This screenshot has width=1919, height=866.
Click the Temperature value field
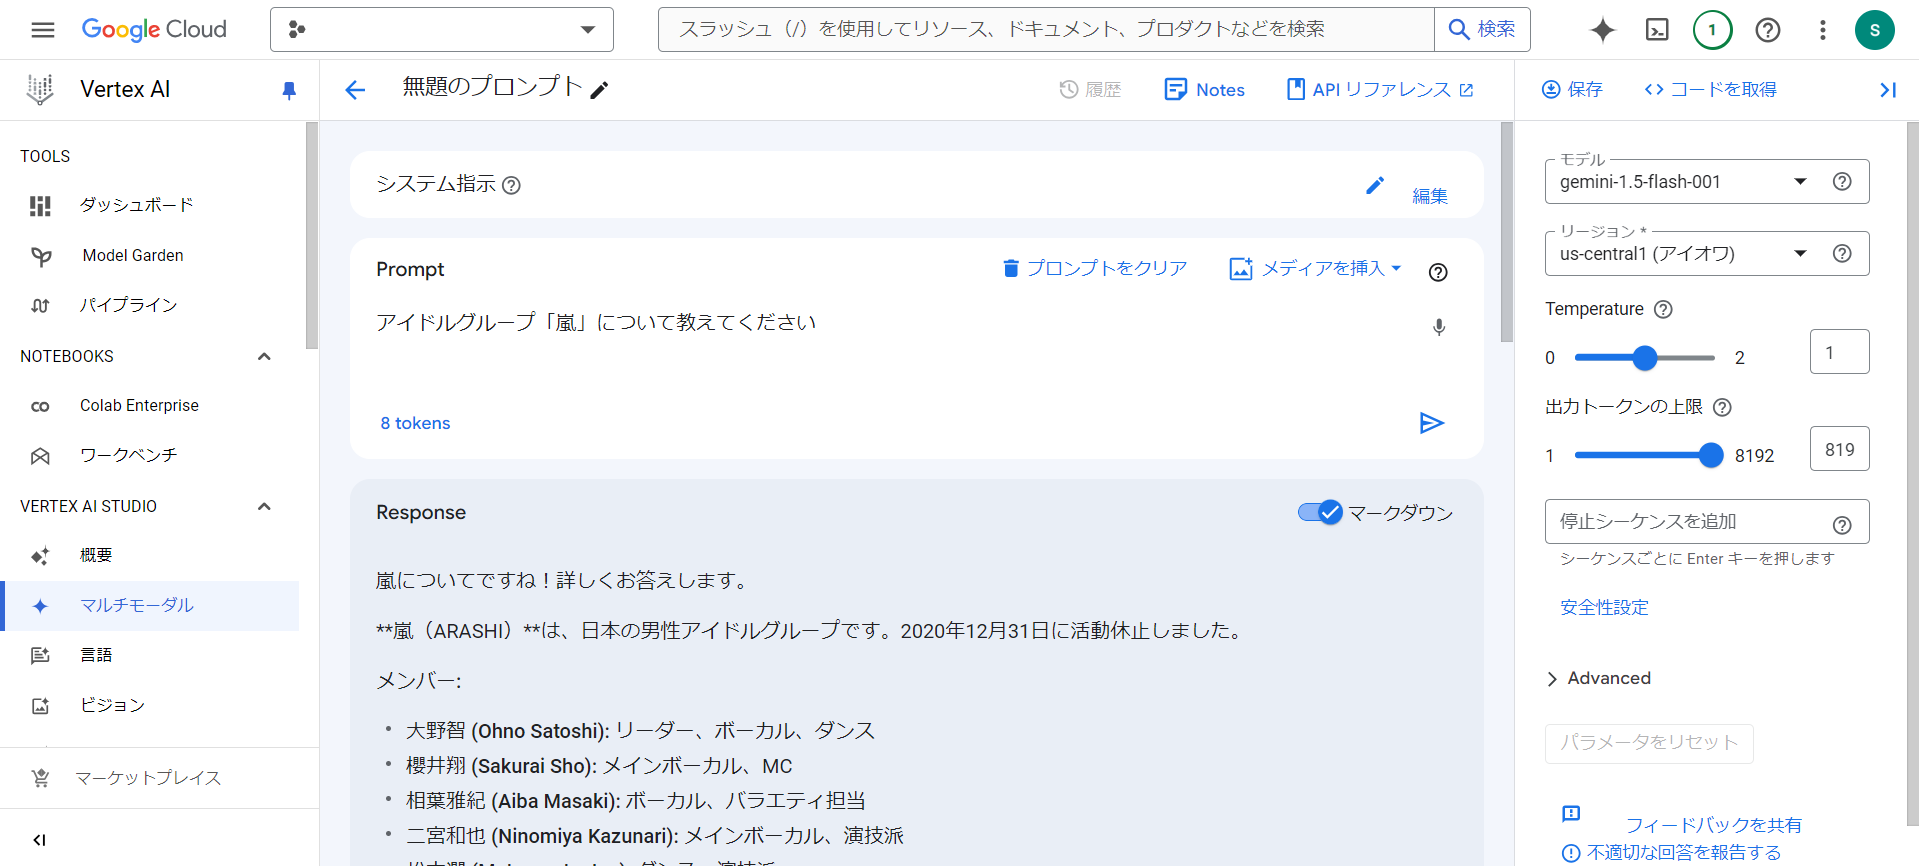click(x=1839, y=352)
